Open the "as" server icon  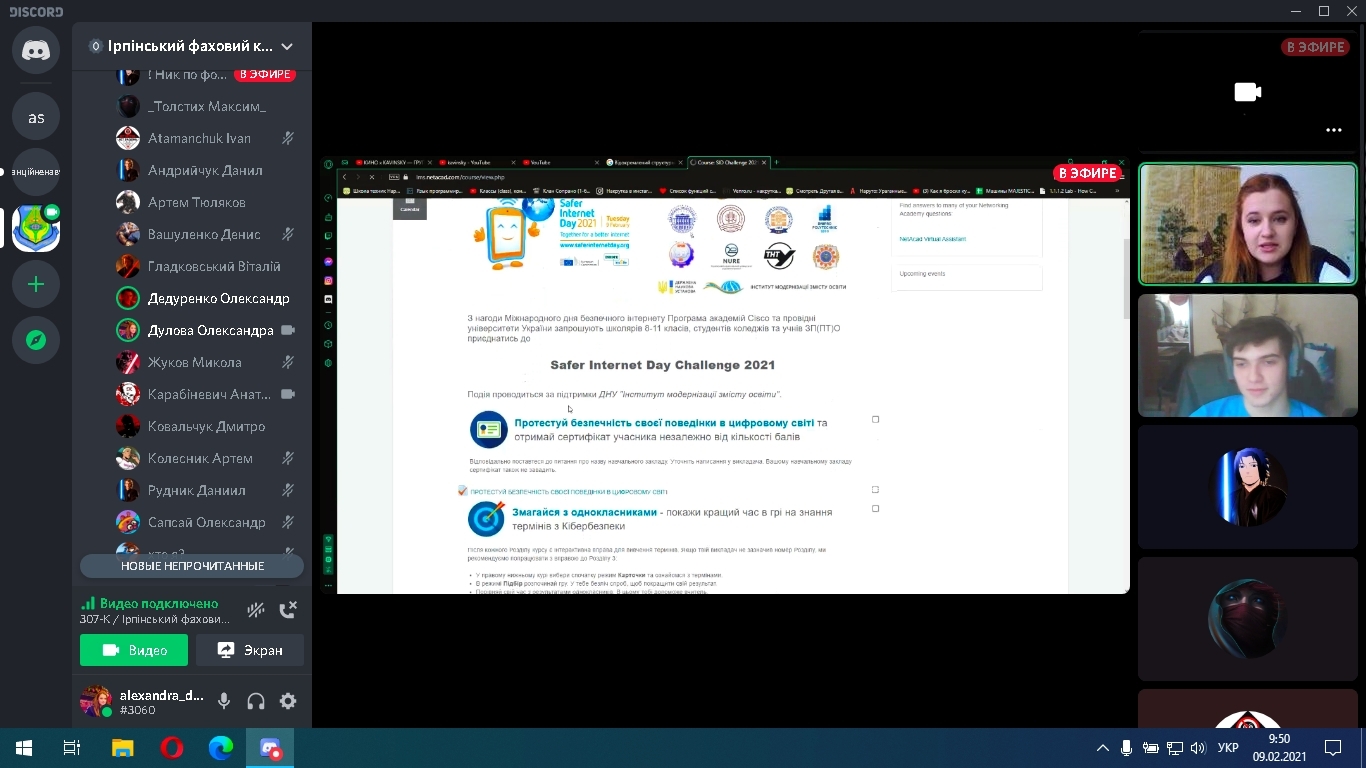[36, 117]
